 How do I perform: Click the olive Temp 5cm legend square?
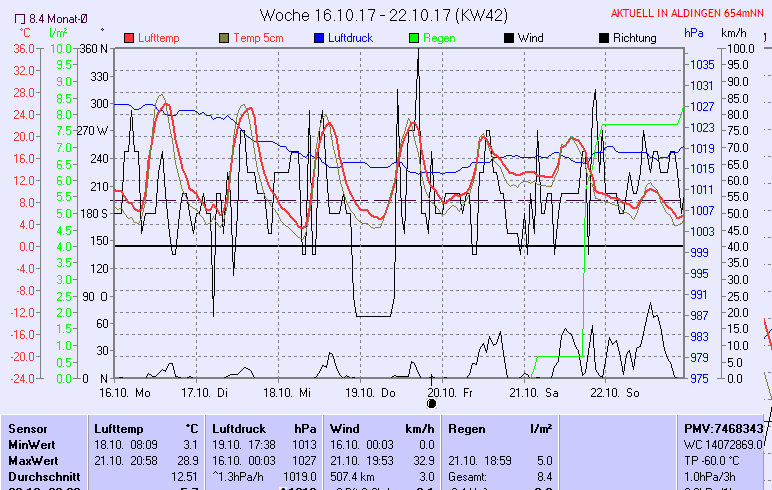[x=223, y=38]
